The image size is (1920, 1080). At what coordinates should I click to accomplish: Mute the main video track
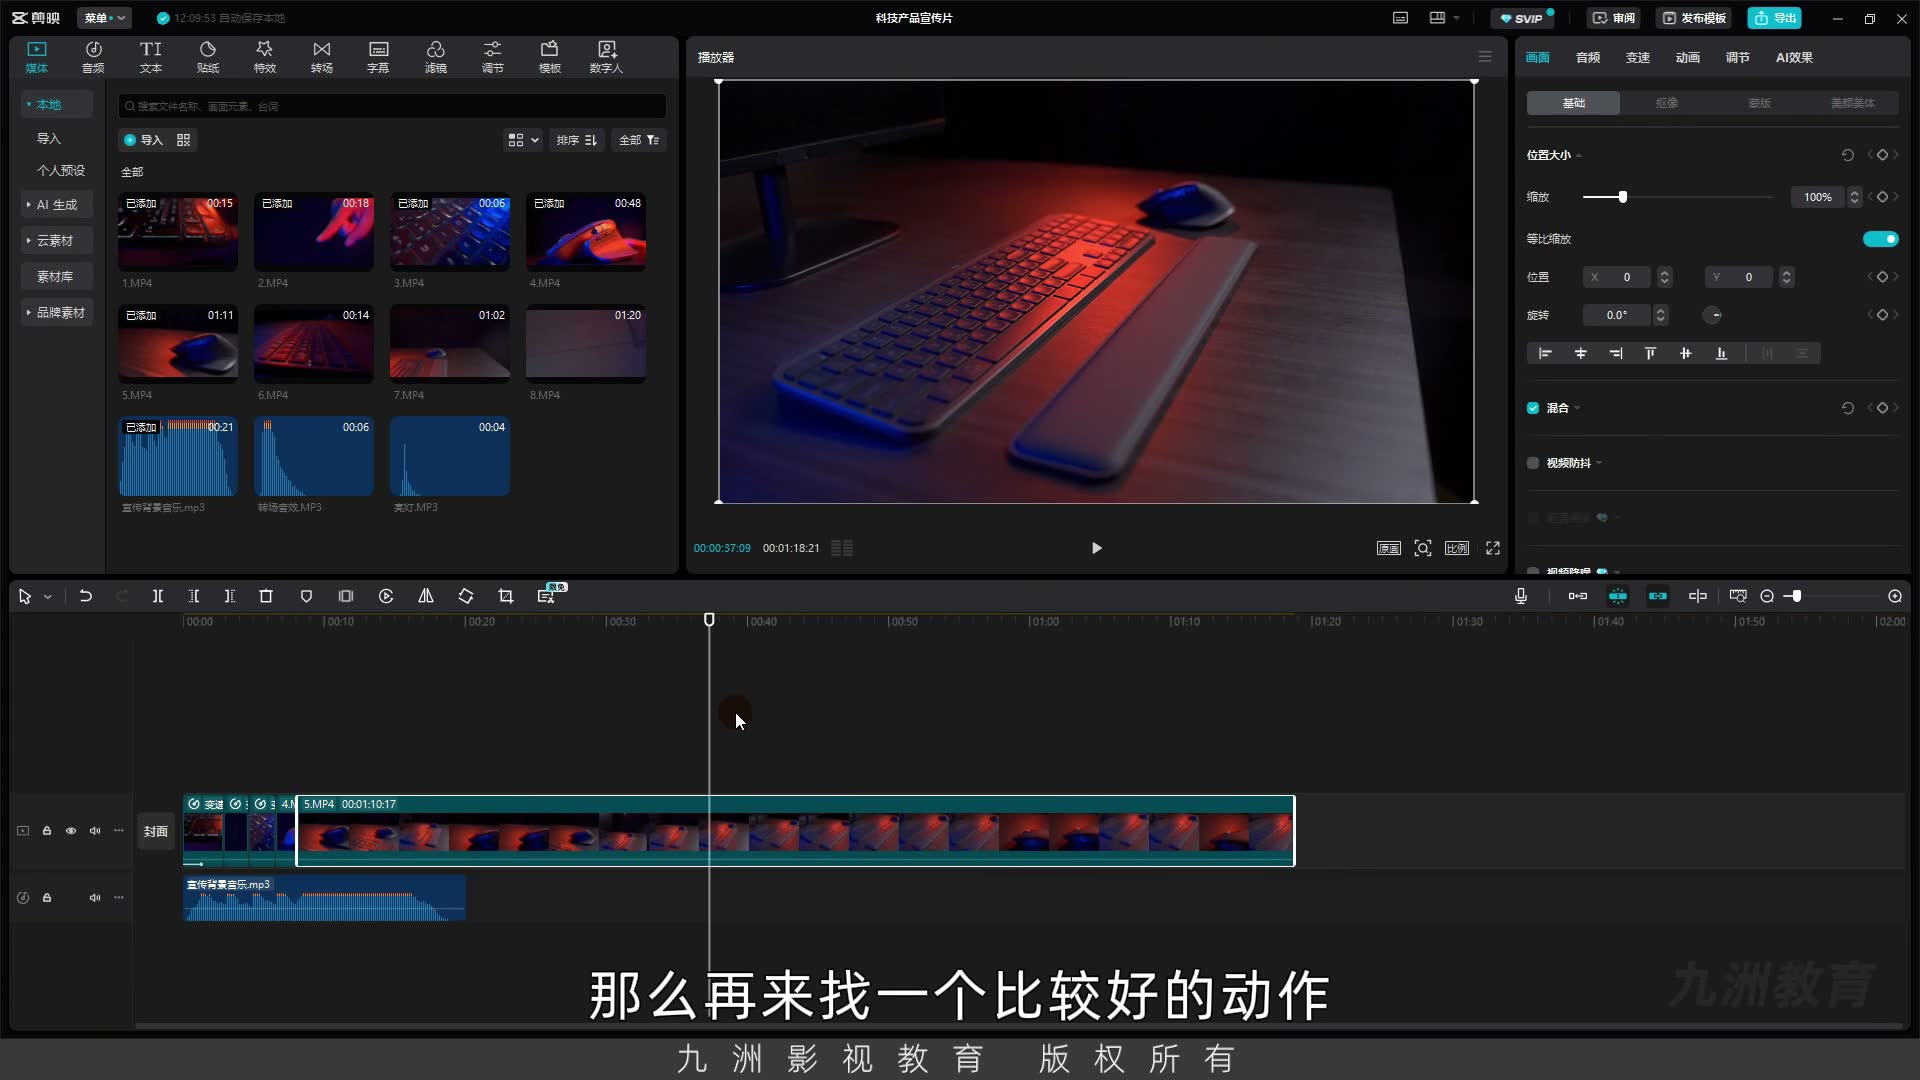95,831
